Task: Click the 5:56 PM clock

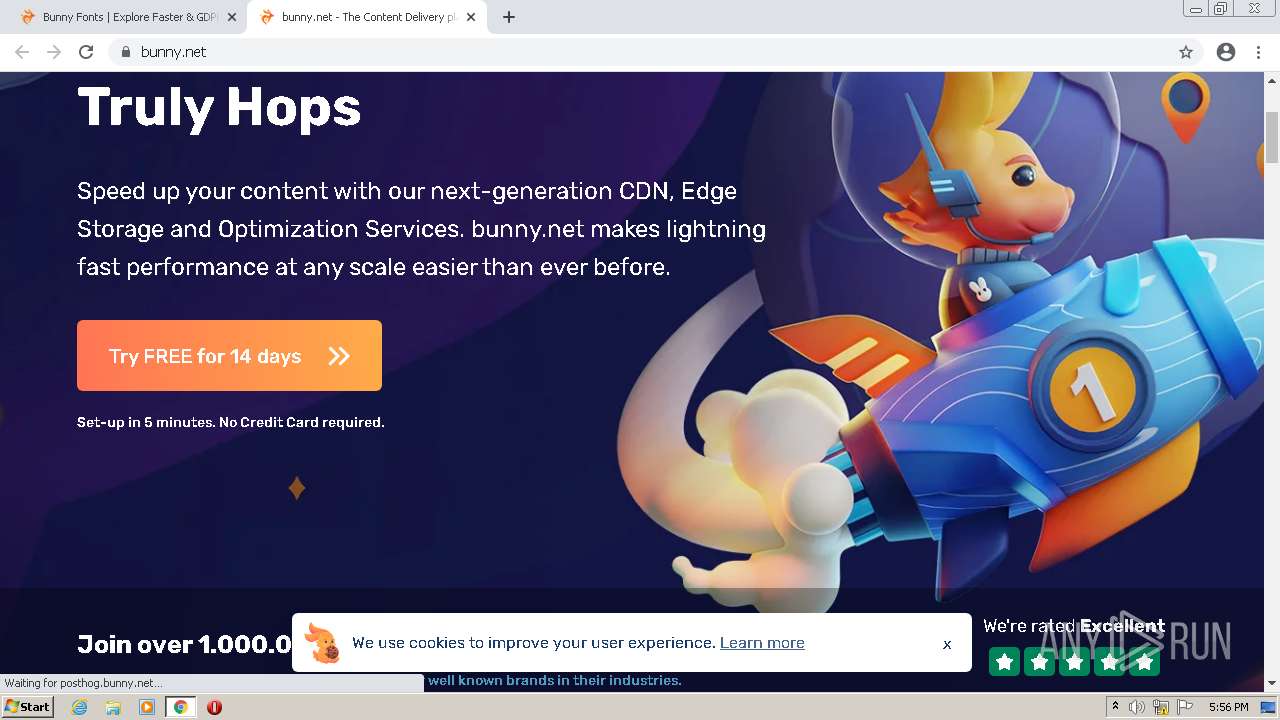Action: pos(1228,707)
